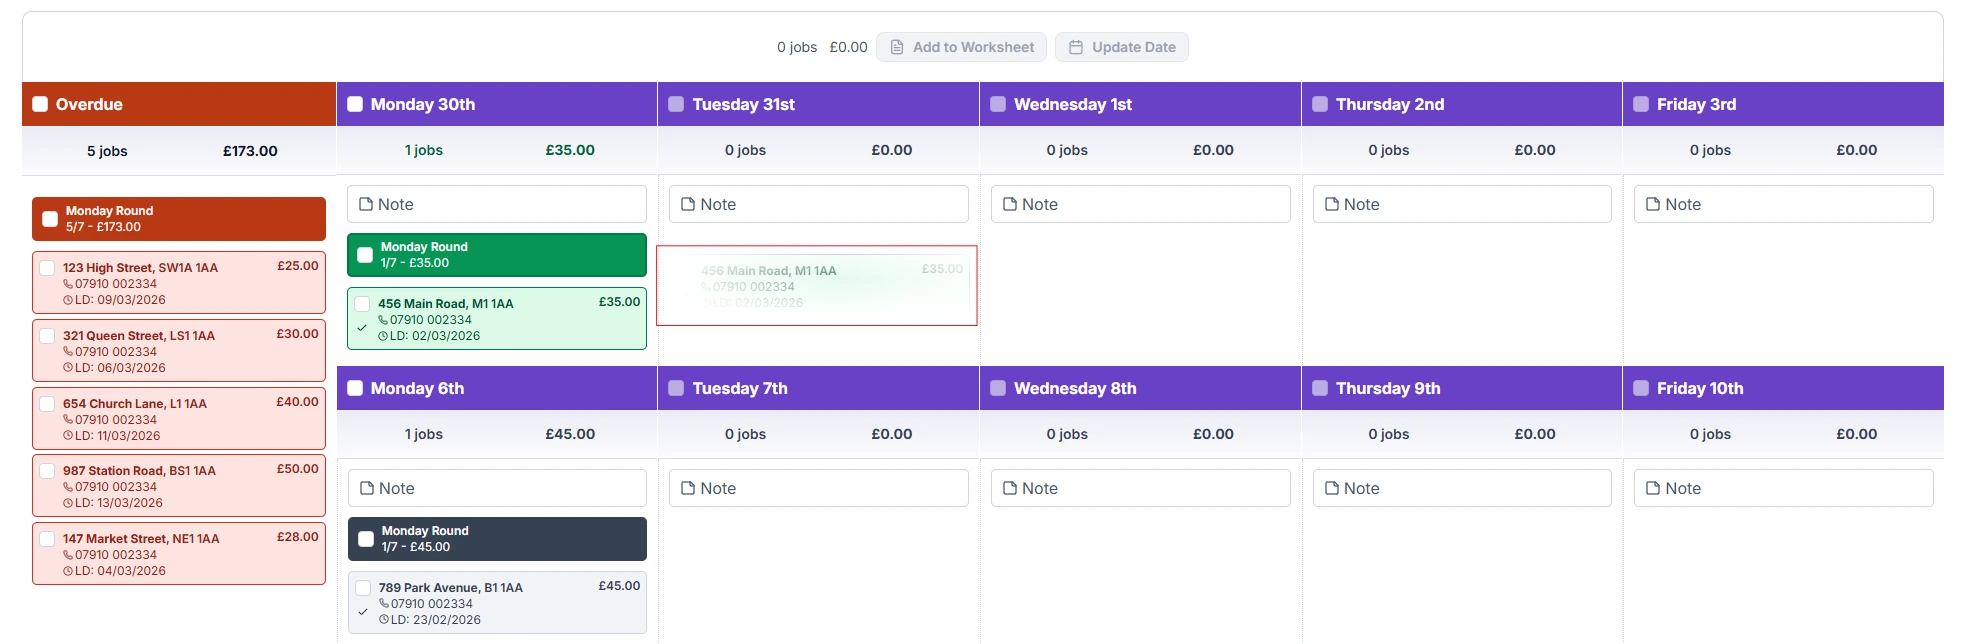Open the Thursday 9th column header
Screen dimensions: 1968x644
(1461, 388)
